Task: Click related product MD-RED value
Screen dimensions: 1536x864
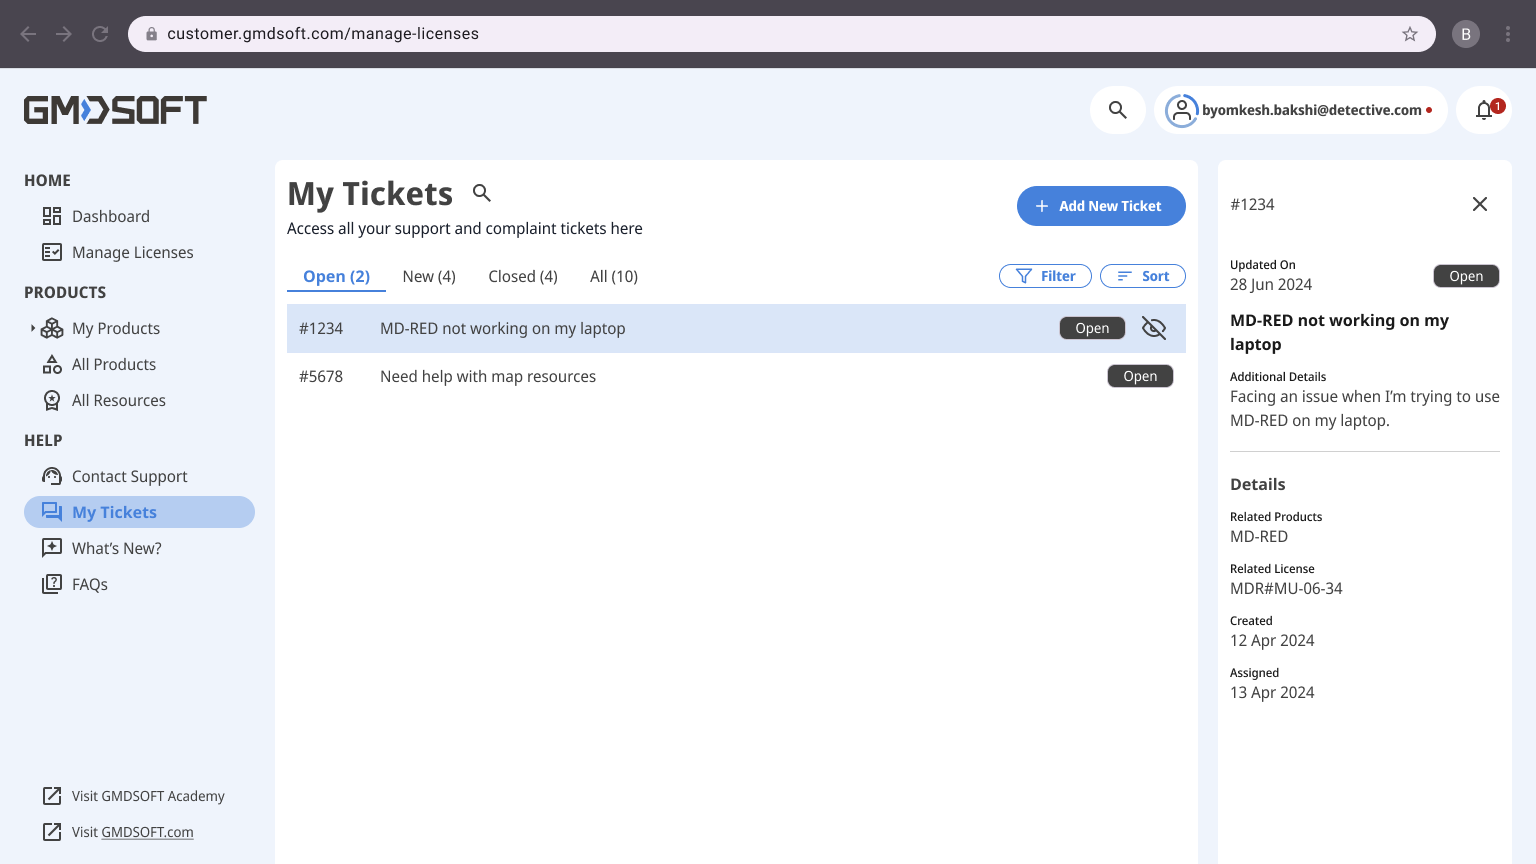Action: pos(1259,536)
